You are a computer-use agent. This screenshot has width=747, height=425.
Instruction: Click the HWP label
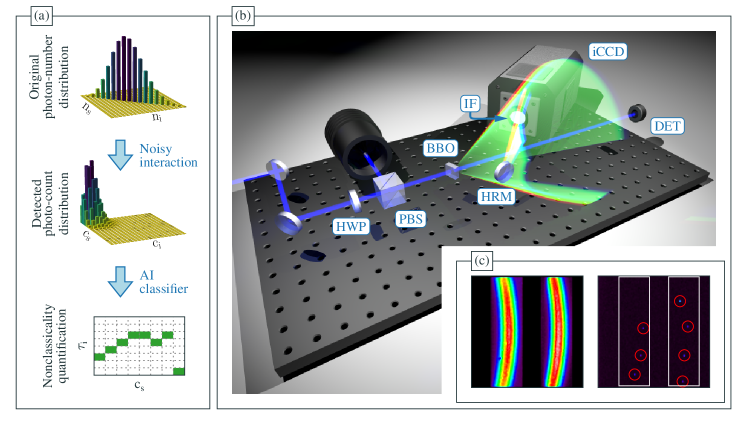pos(351,226)
